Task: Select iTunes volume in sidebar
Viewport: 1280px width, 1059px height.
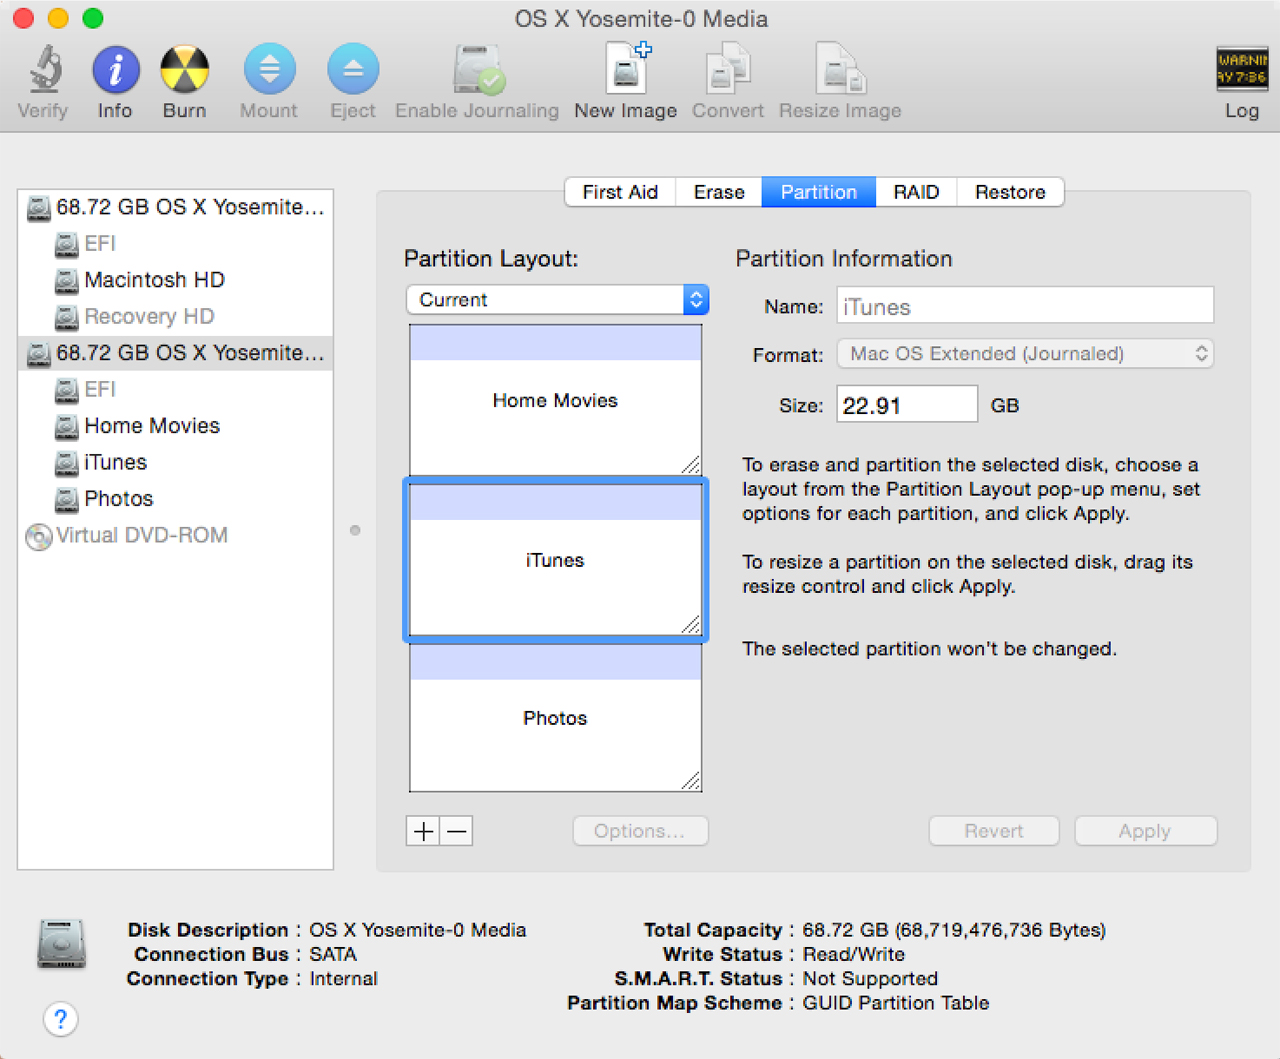Action: (x=176, y=463)
